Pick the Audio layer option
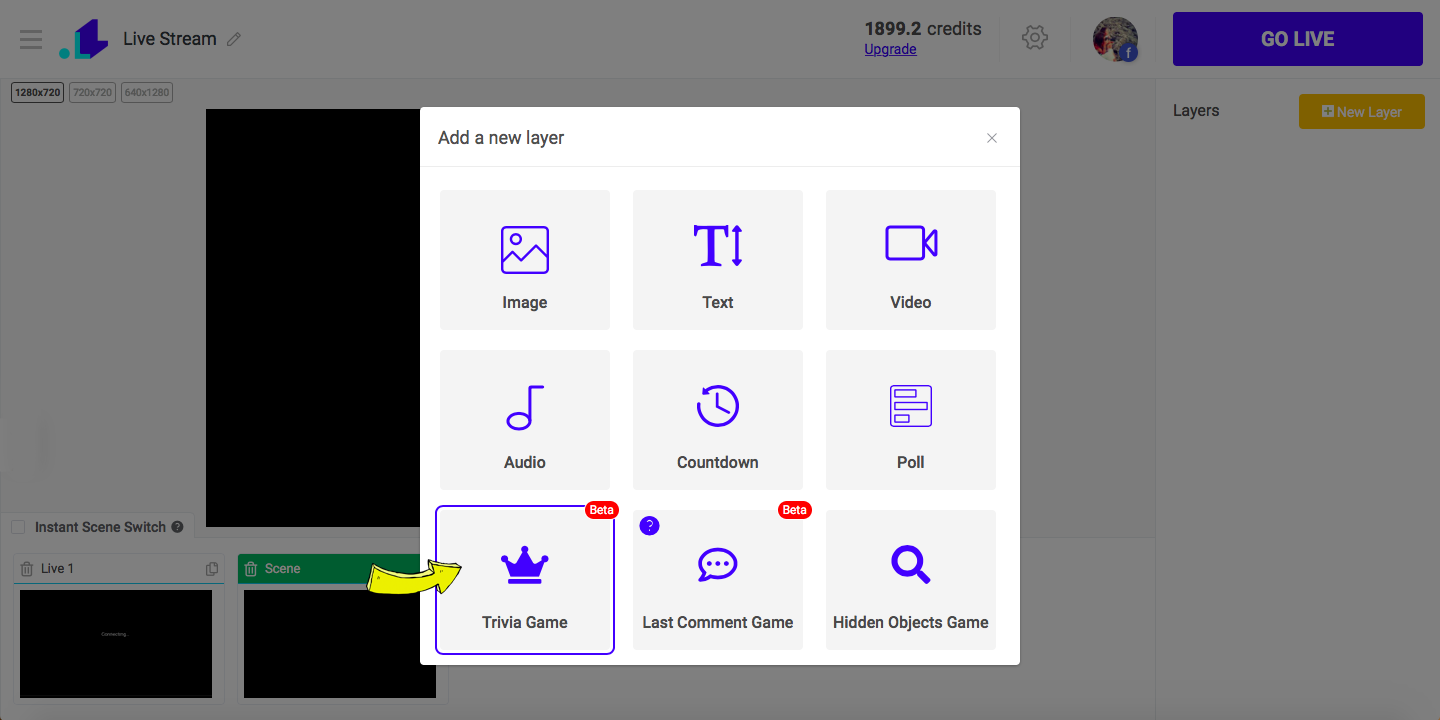Image resolution: width=1440 pixels, height=720 pixels. coord(525,420)
